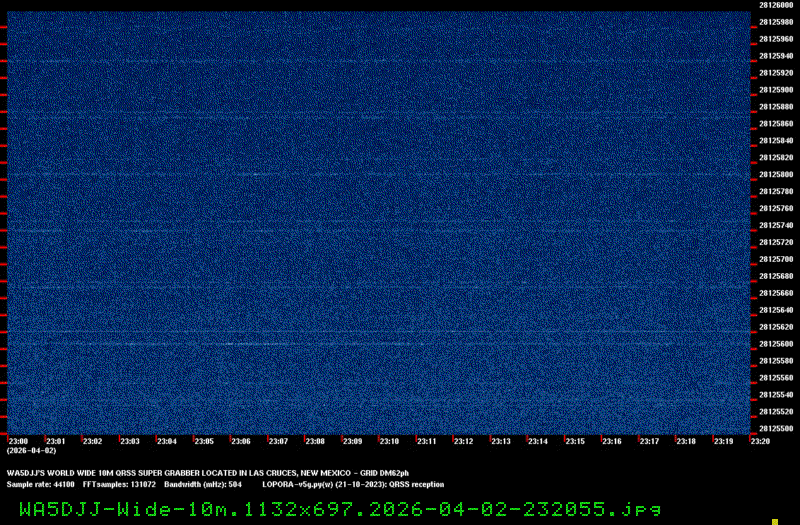Select the 23:05 time label
Screen dimensions: 800x525
[204, 441]
